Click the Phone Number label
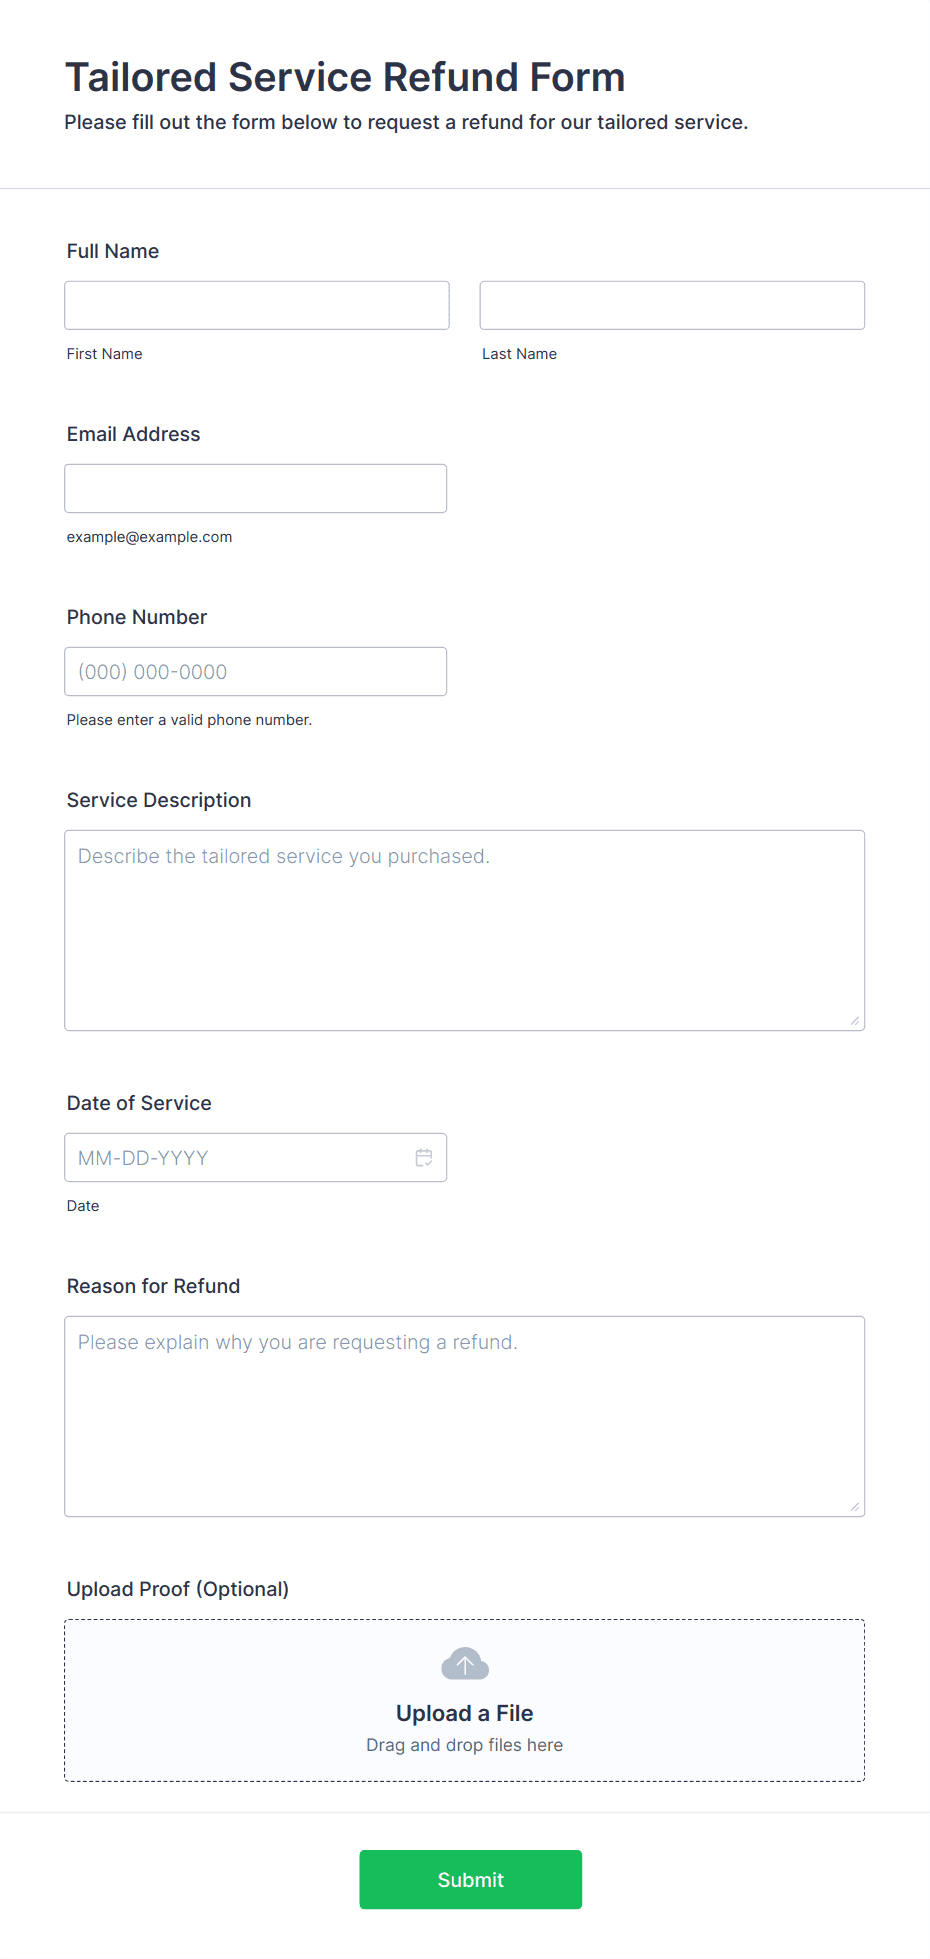 pyautogui.click(x=137, y=617)
